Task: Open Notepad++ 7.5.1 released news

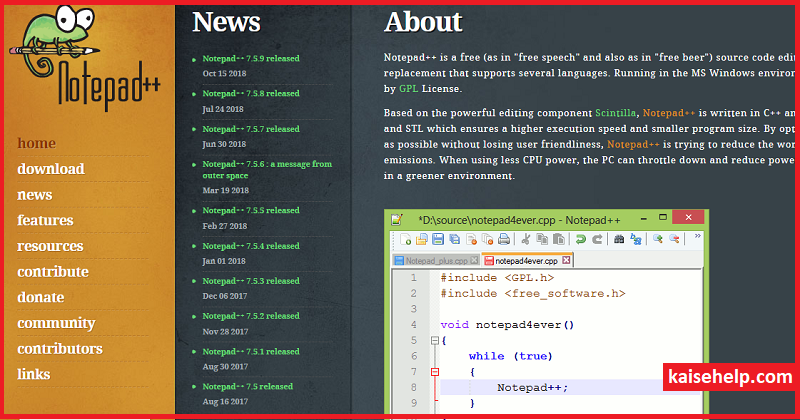Action: click(x=251, y=351)
